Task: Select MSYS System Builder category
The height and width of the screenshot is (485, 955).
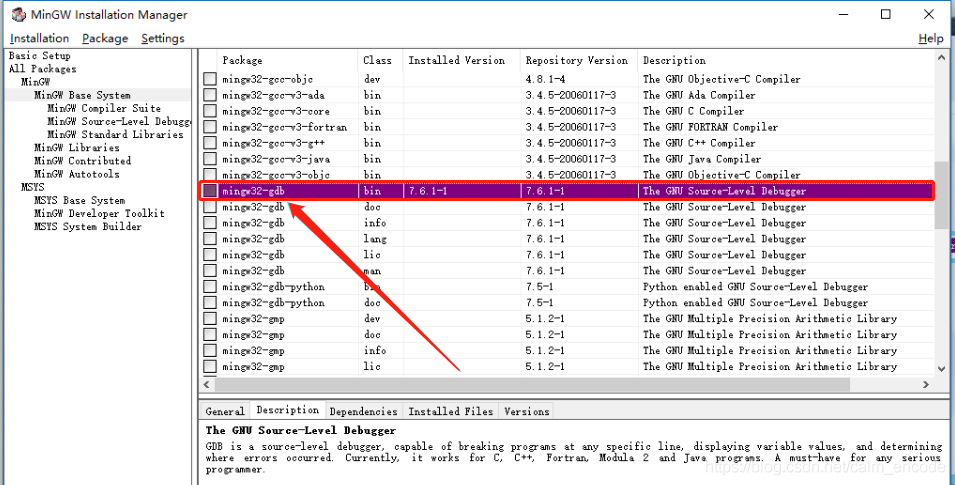Action: pos(88,227)
